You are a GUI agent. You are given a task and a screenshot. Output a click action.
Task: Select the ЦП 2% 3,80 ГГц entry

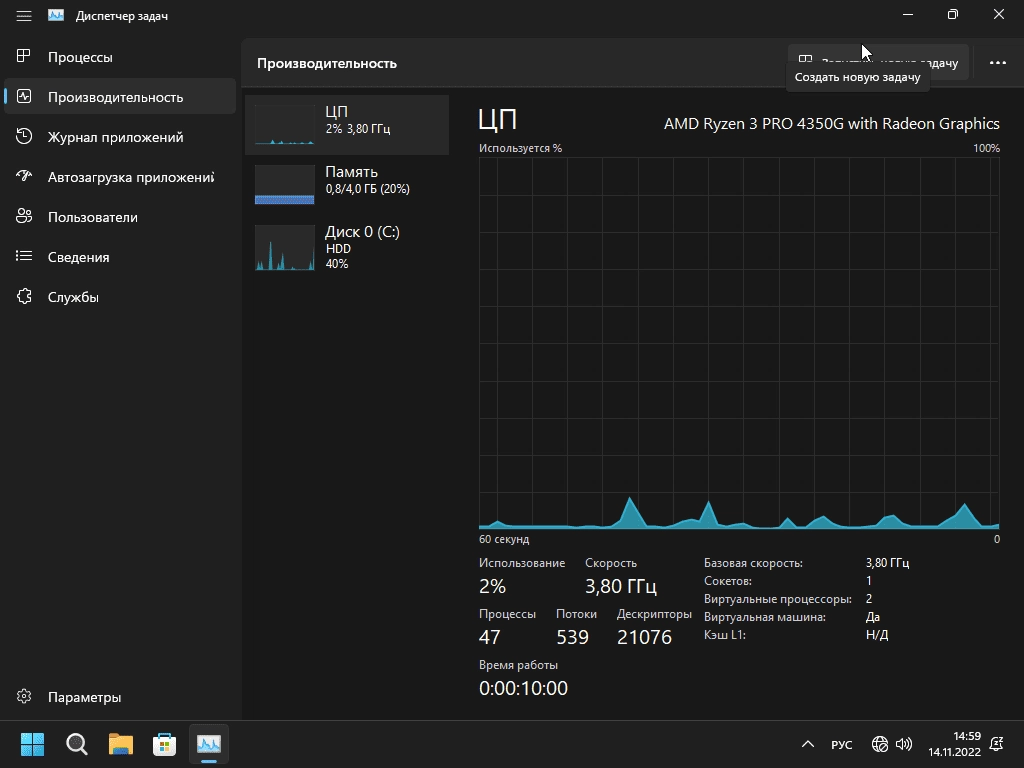pos(347,125)
